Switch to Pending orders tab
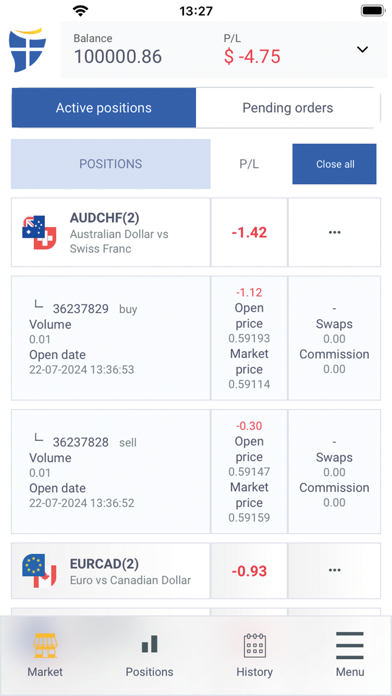 point(288,108)
